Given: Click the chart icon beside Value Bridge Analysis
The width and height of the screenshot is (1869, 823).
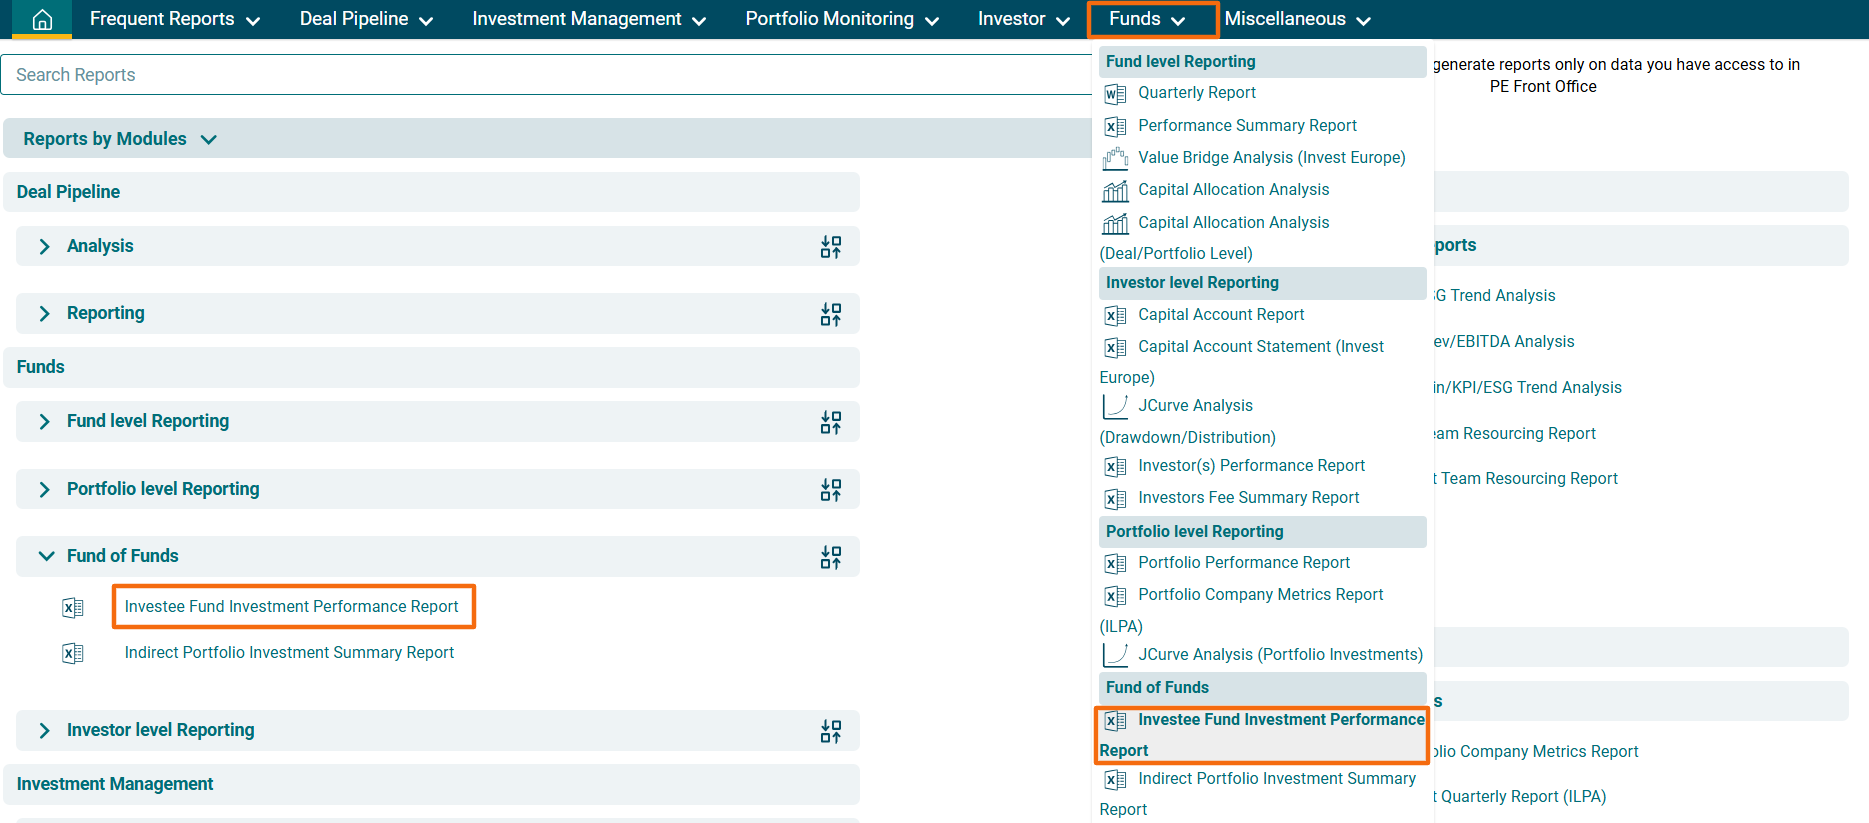Looking at the screenshot, I should 1115,158.
